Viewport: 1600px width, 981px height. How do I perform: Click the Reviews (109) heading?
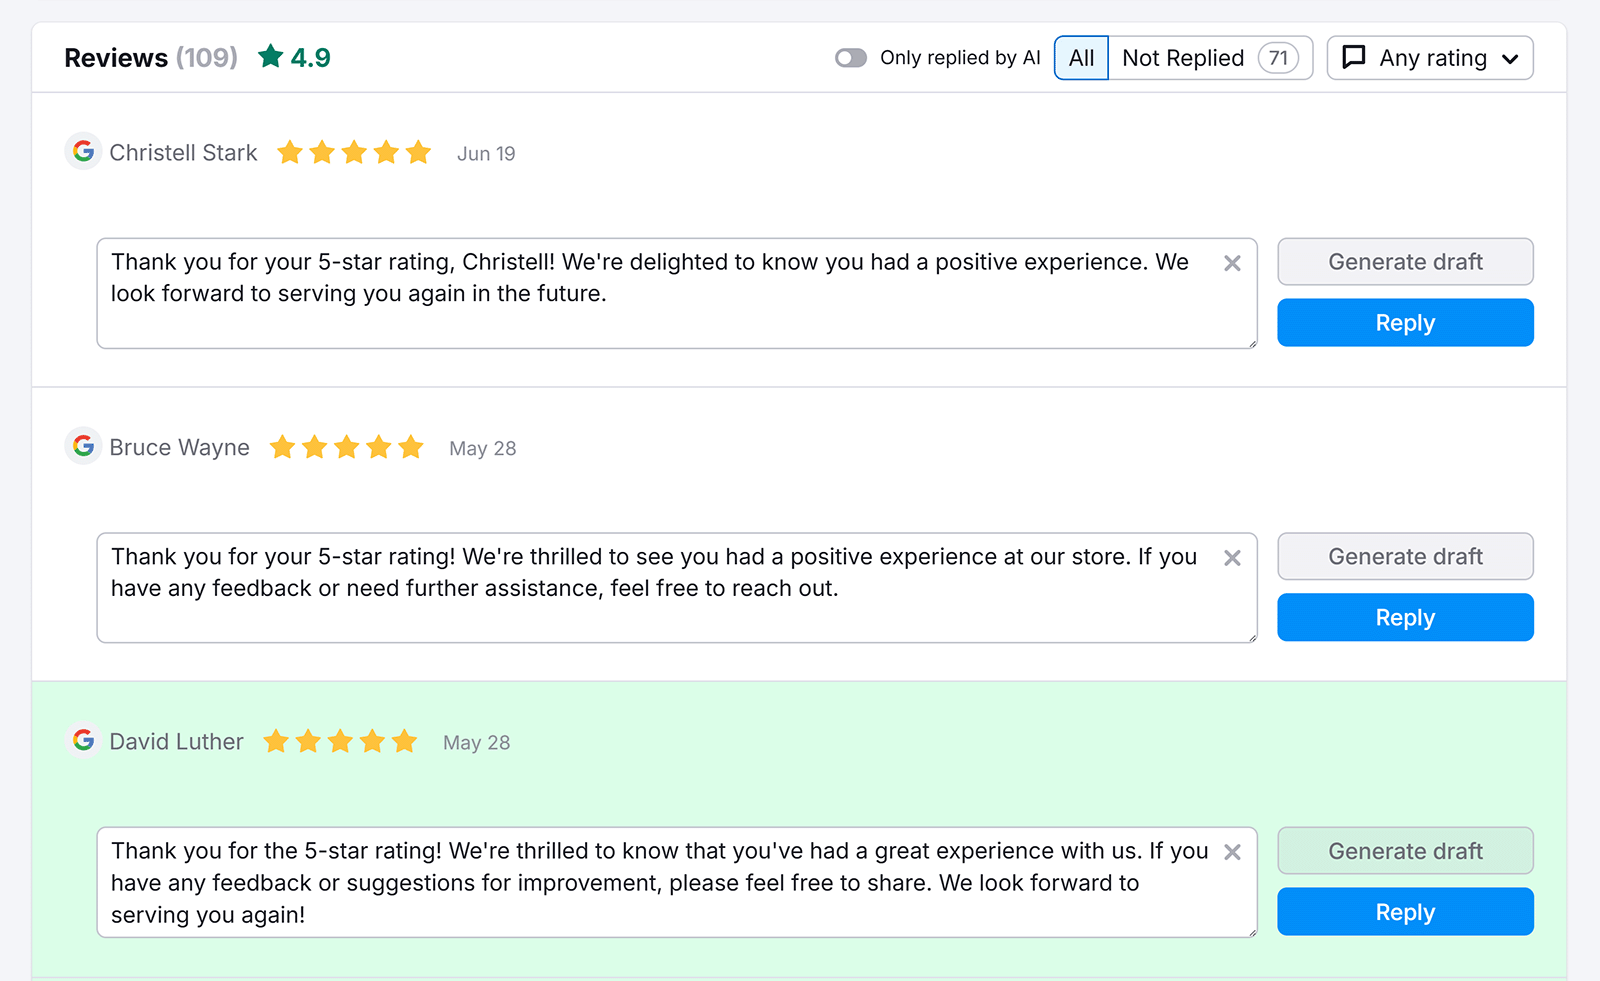(x=150, y=57)
